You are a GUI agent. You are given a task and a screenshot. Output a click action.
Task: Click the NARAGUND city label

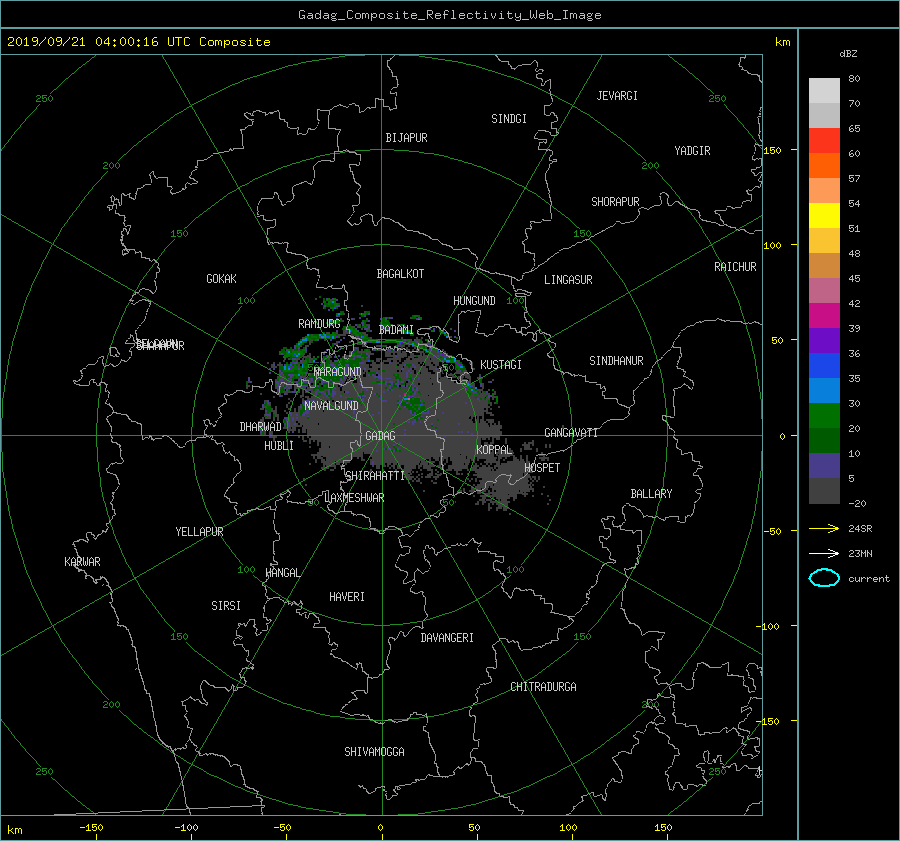point(338,372)
